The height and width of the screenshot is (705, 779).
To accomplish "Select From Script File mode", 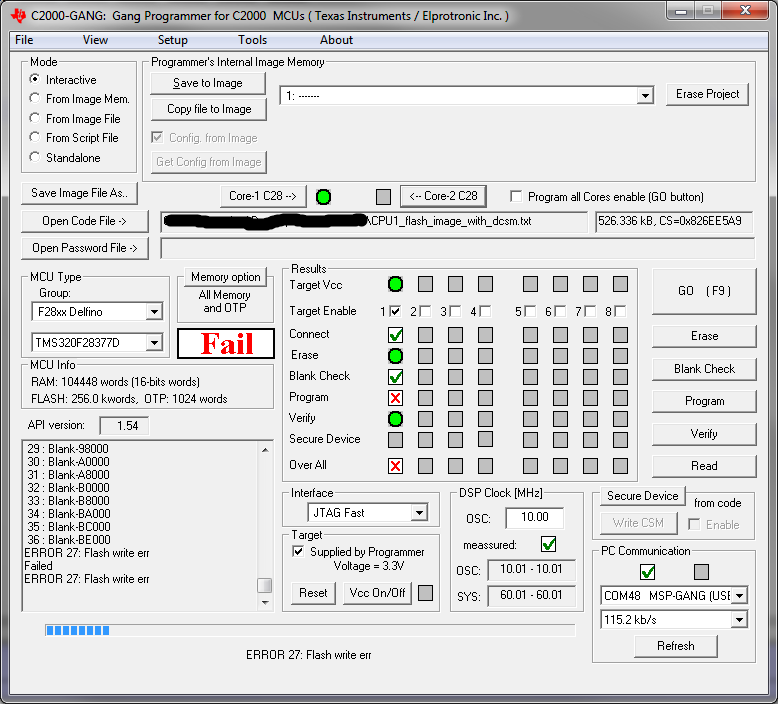I will pyautogui.click(x=34, y=137).
